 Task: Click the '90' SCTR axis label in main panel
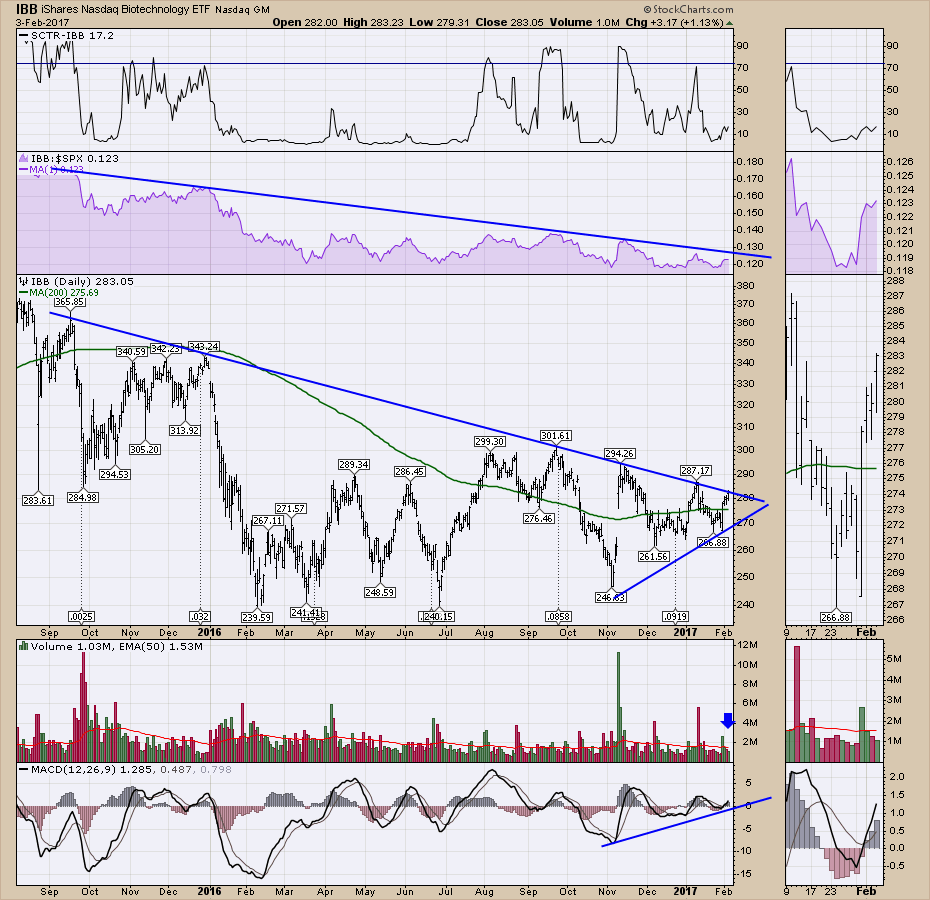click(x=743, y=46)
